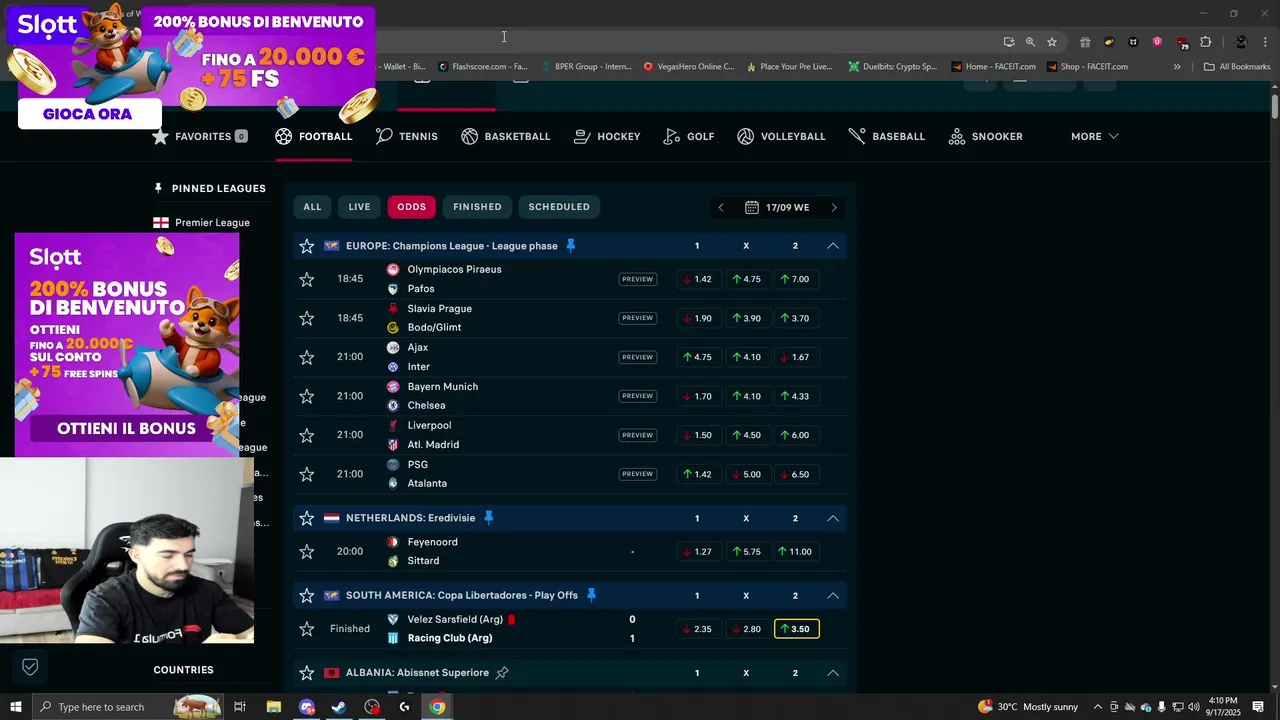This screenshot has width=1280, height=720.
Task: Open the Baseball tab
Action: pyautogui.click(x=887, y=136)
